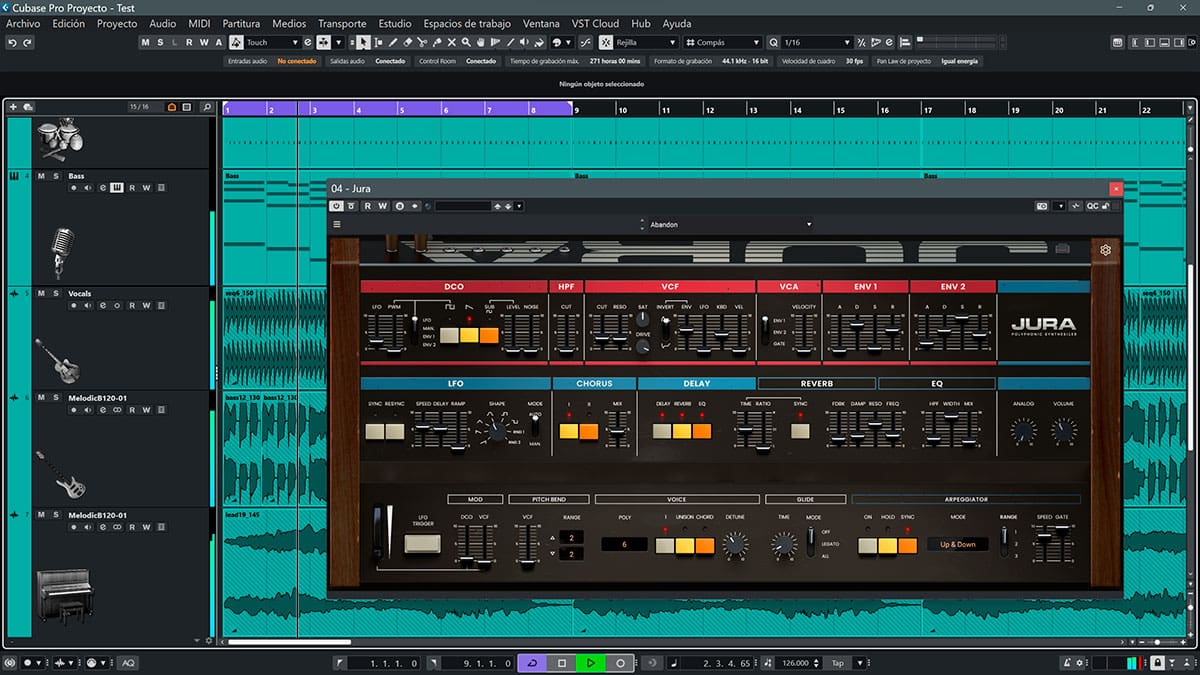Solo the Bass track
Screen dimensions: 1200x675
click(56, 176)
